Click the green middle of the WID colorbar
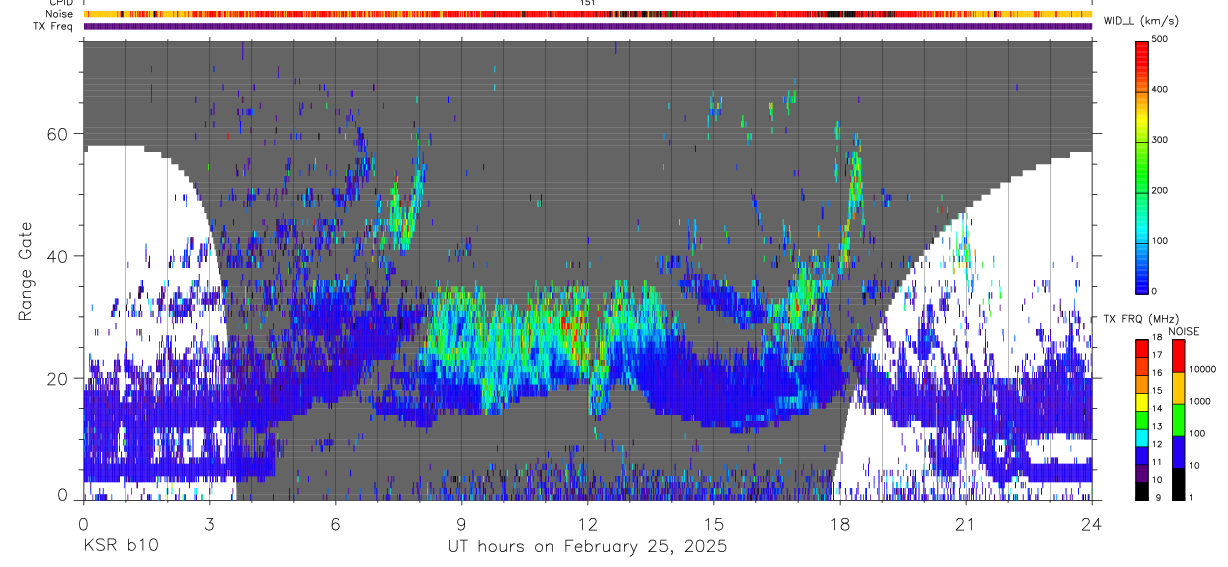This screenshot has width=1228, height=567. (x=1142, y=165)
